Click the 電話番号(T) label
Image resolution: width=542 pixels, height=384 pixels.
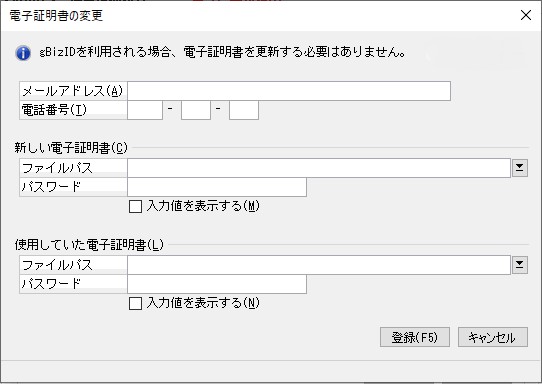pyautogui.click(x=54, y=110)
